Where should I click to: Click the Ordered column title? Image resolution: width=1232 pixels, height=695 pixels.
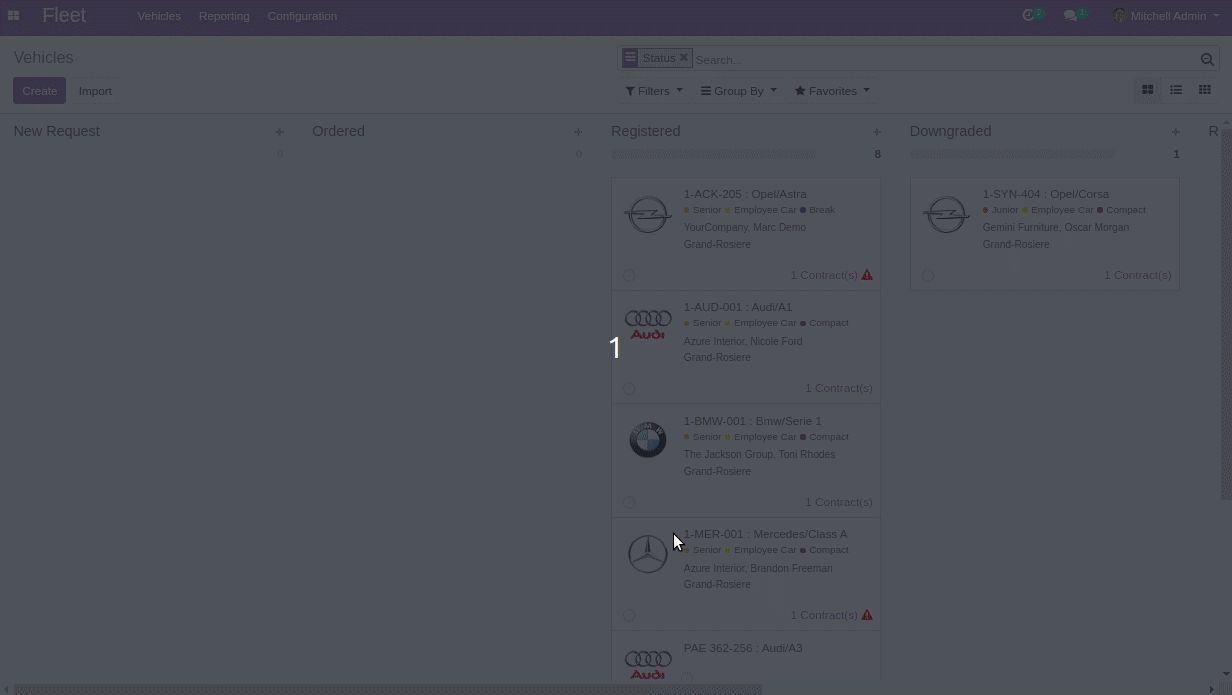(338, 131)
